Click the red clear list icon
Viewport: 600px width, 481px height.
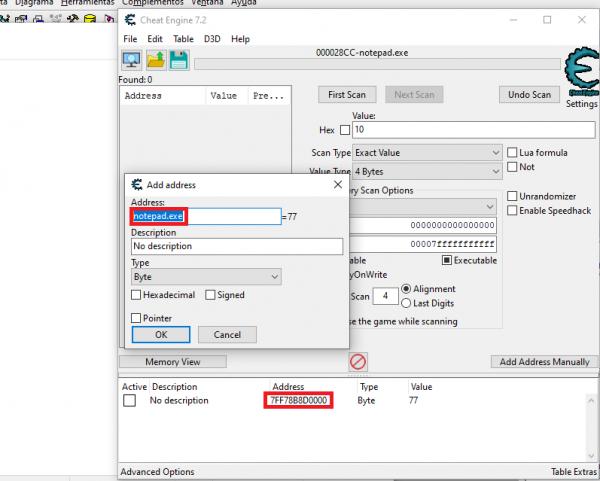point(357,361)
